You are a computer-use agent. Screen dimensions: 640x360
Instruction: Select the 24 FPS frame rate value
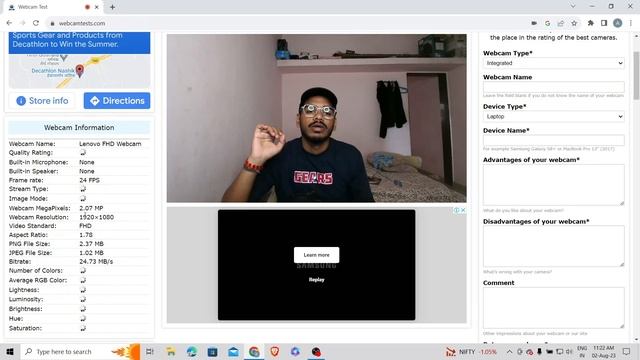[x=89, y=180]
